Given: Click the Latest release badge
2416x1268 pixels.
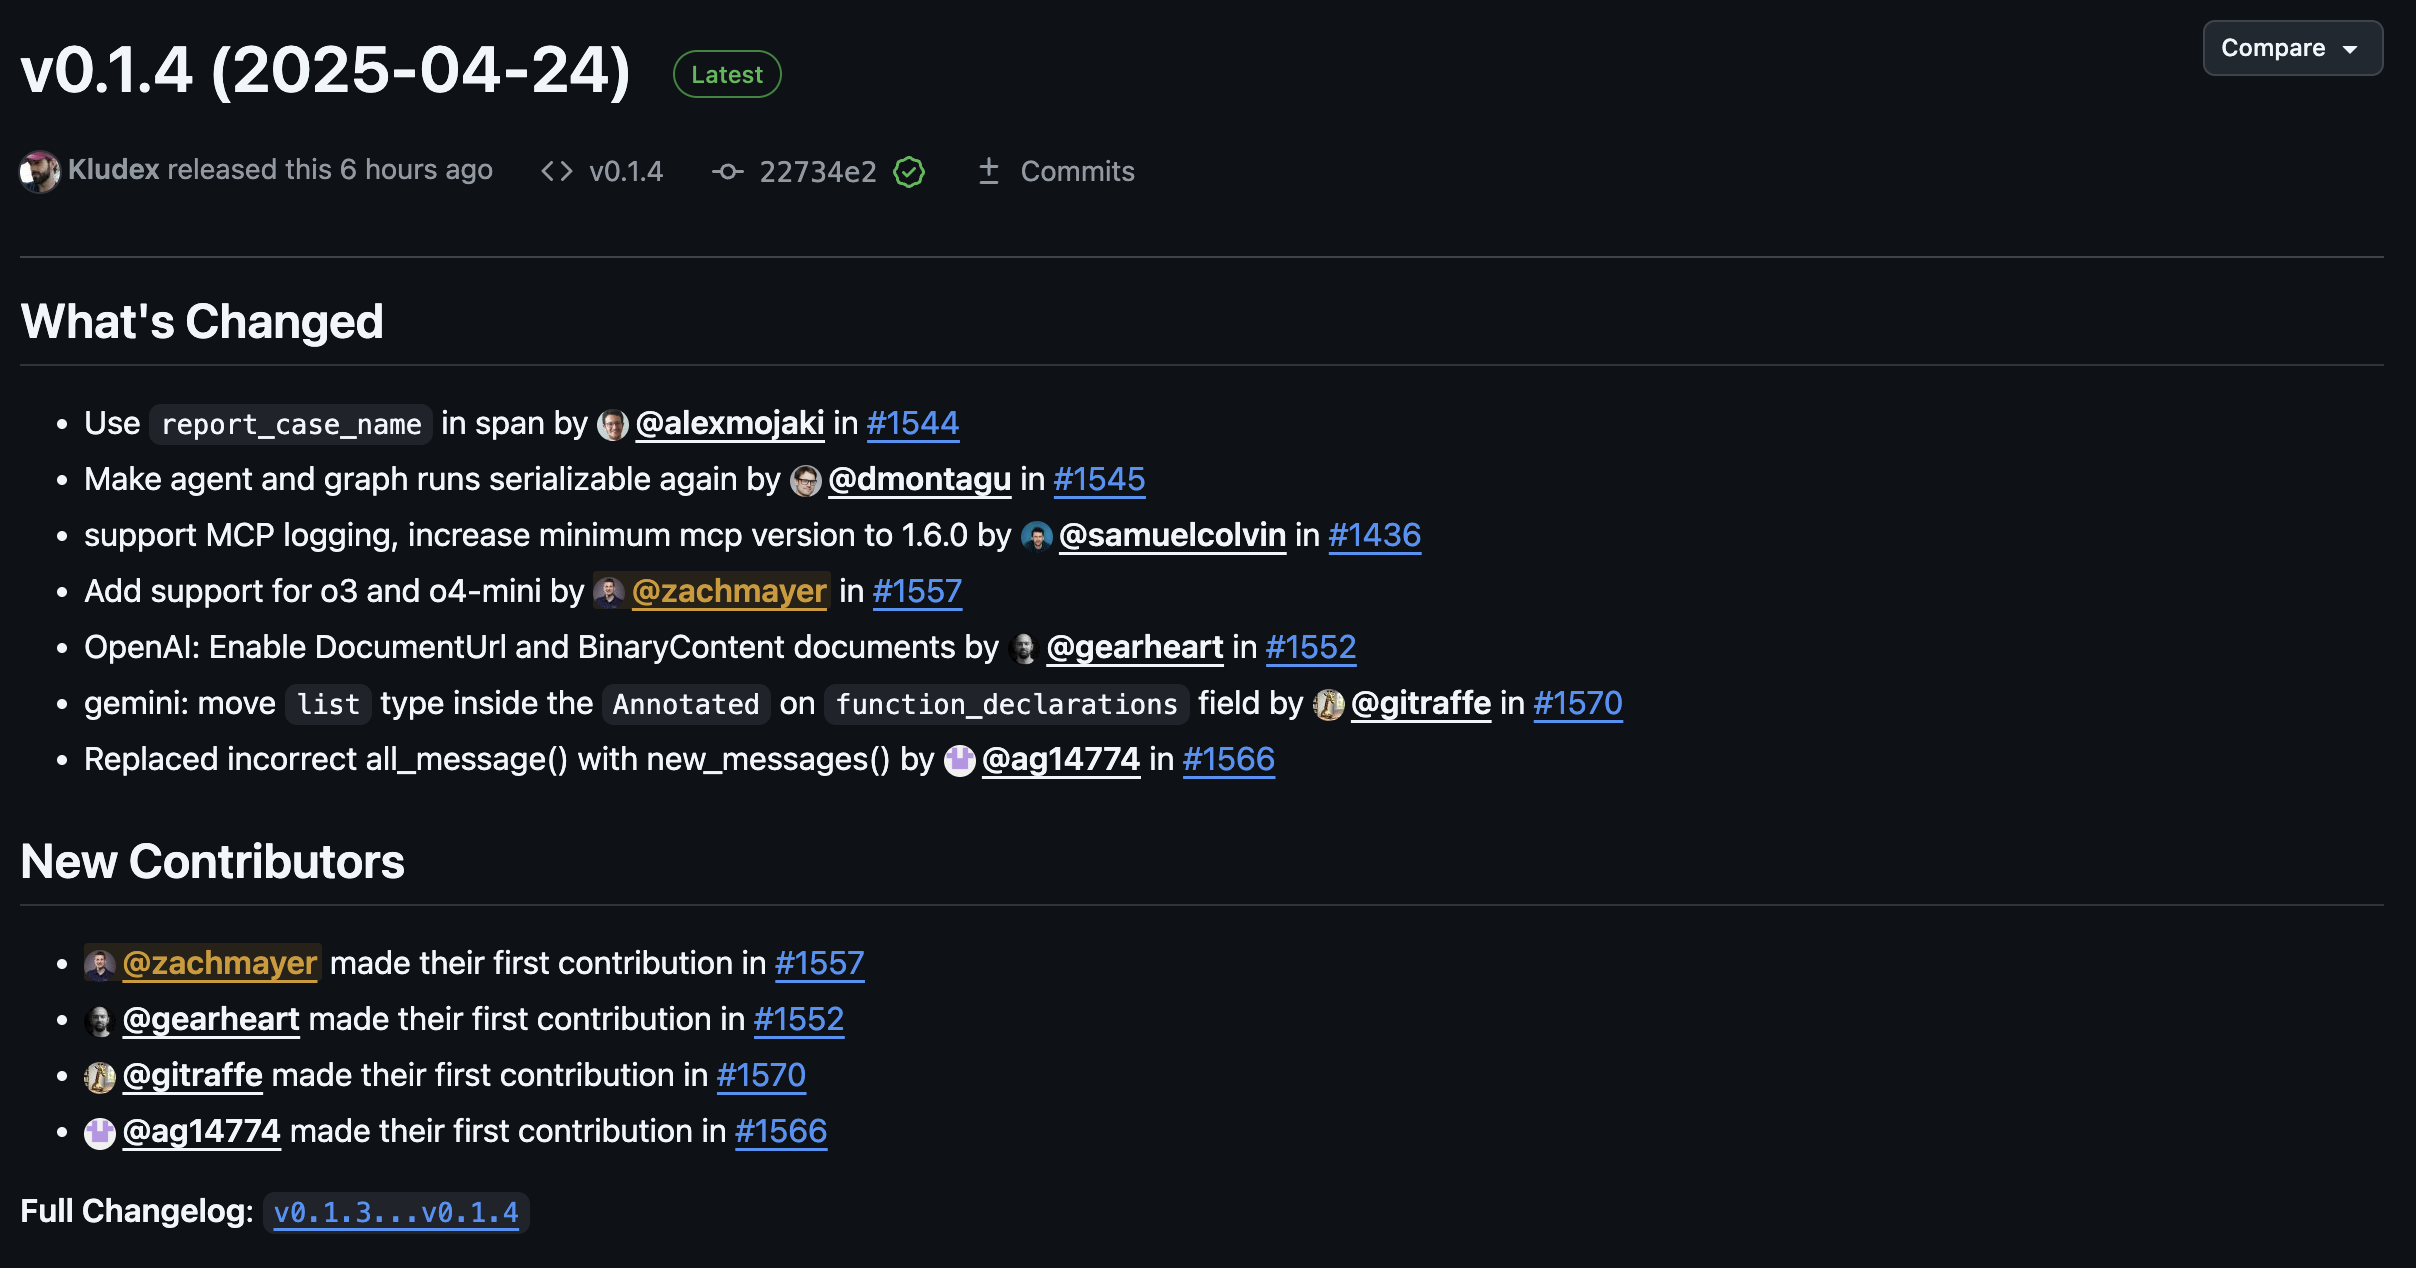Looking at the screenshot, I should [726, 73].
